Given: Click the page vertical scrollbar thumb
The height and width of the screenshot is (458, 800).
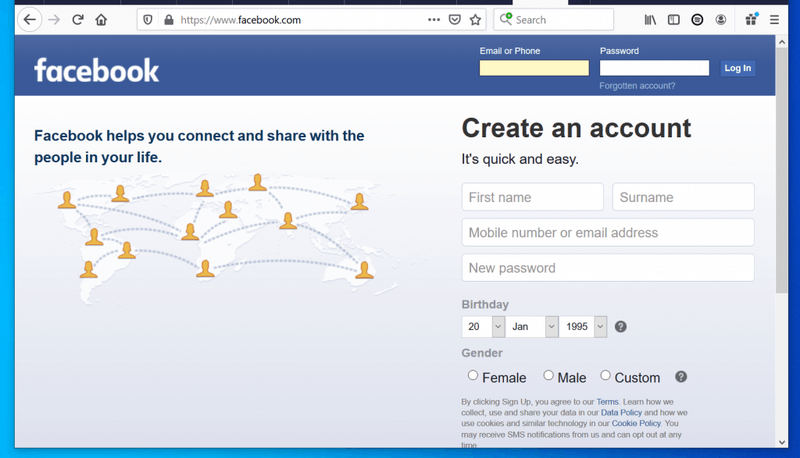Looking at the screenshot, I should point(782,171).
